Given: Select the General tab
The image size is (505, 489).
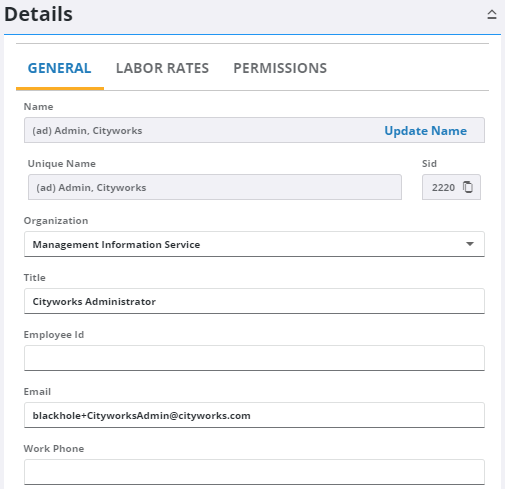Looking at the screenshot, I should click(x=59, y=68).
